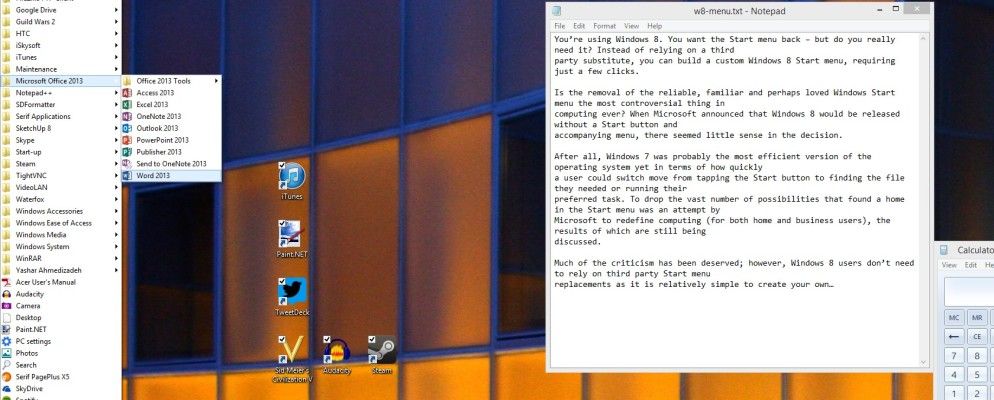
Task: Choose Send to OneNote 2013
Action: click(171, 164)
